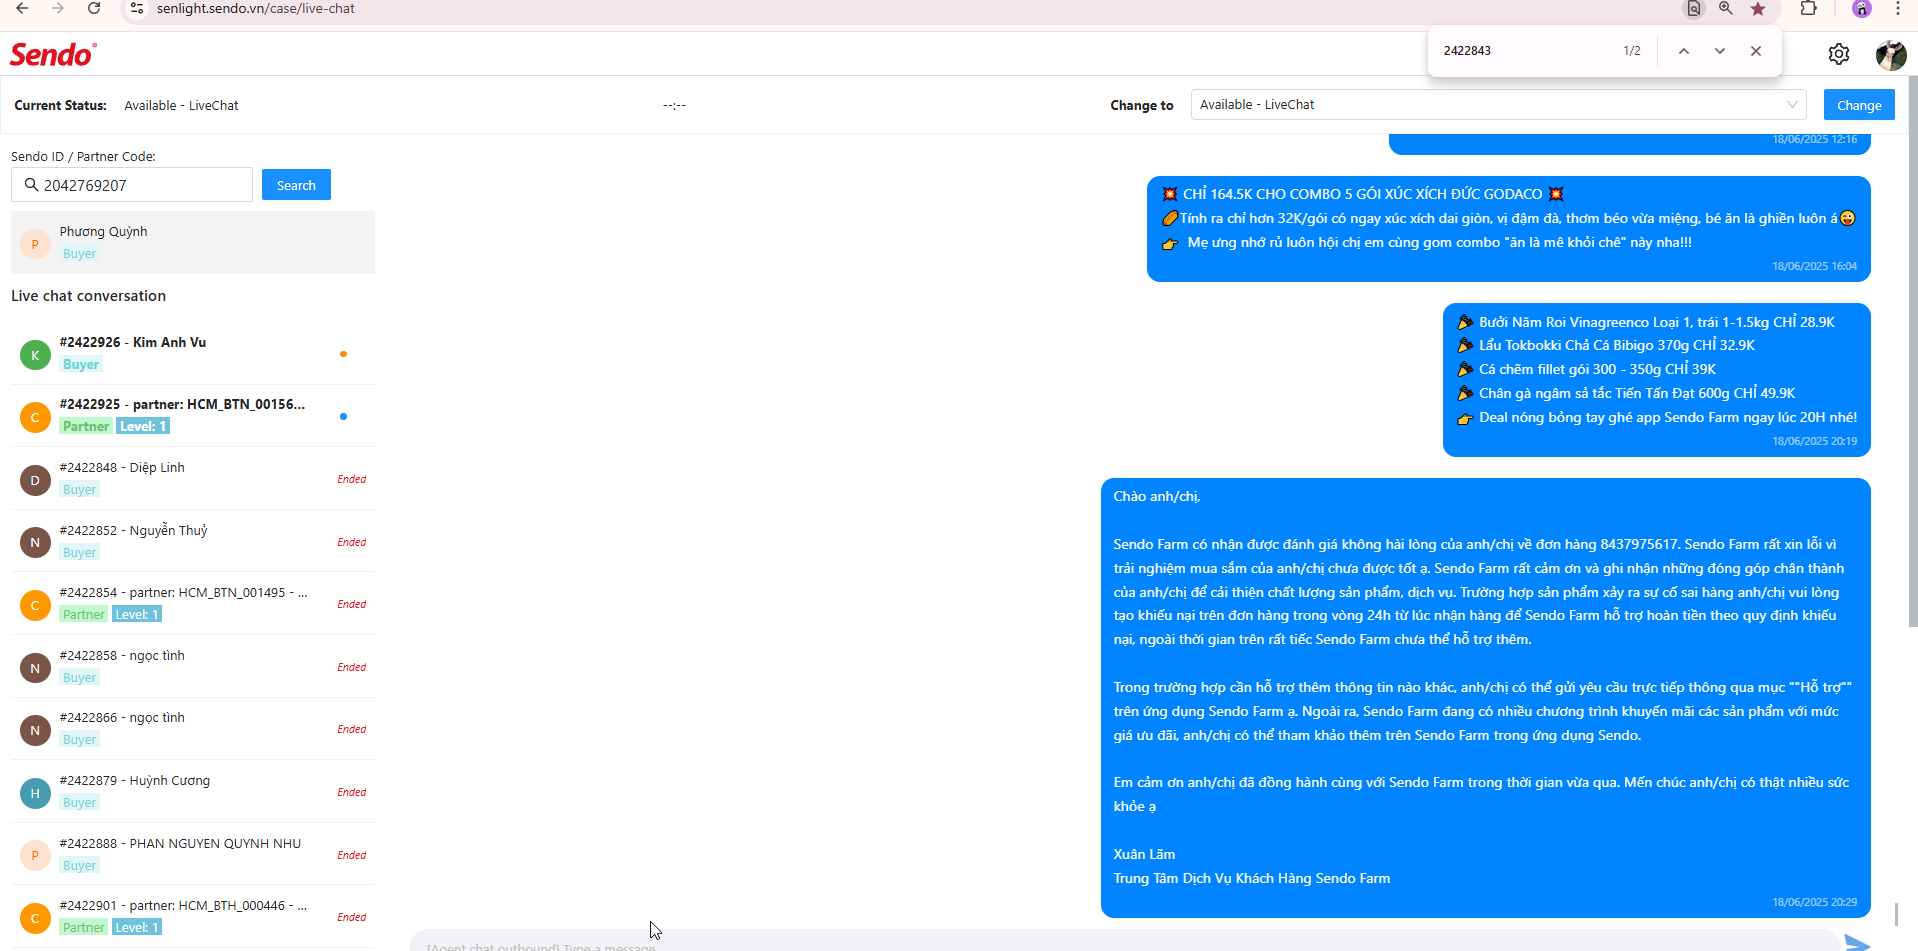
Task: Open browser zoom magnifier icon
Action: (1726, 9)
